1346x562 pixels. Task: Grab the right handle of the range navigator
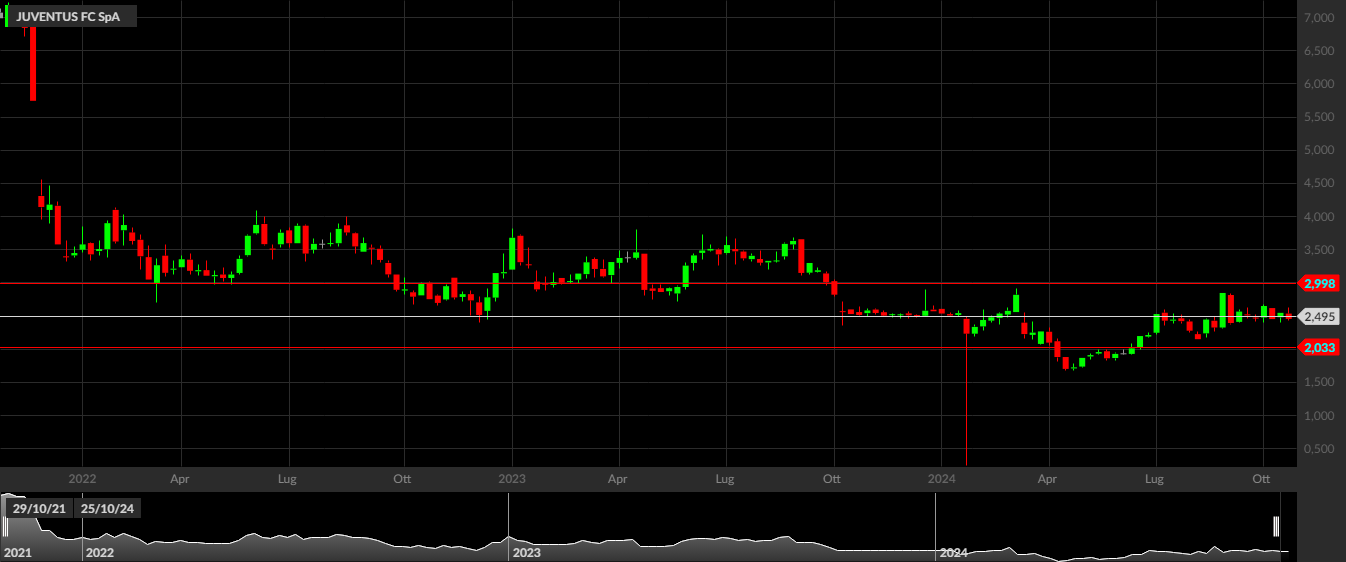tap(1276, 527)
